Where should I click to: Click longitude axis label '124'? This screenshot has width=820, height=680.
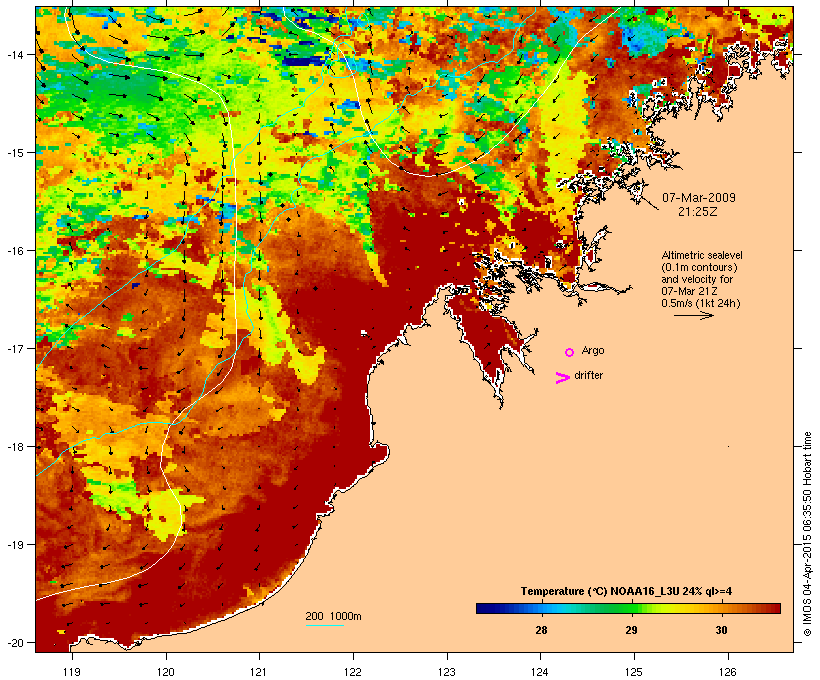click(x=540, y=672)
